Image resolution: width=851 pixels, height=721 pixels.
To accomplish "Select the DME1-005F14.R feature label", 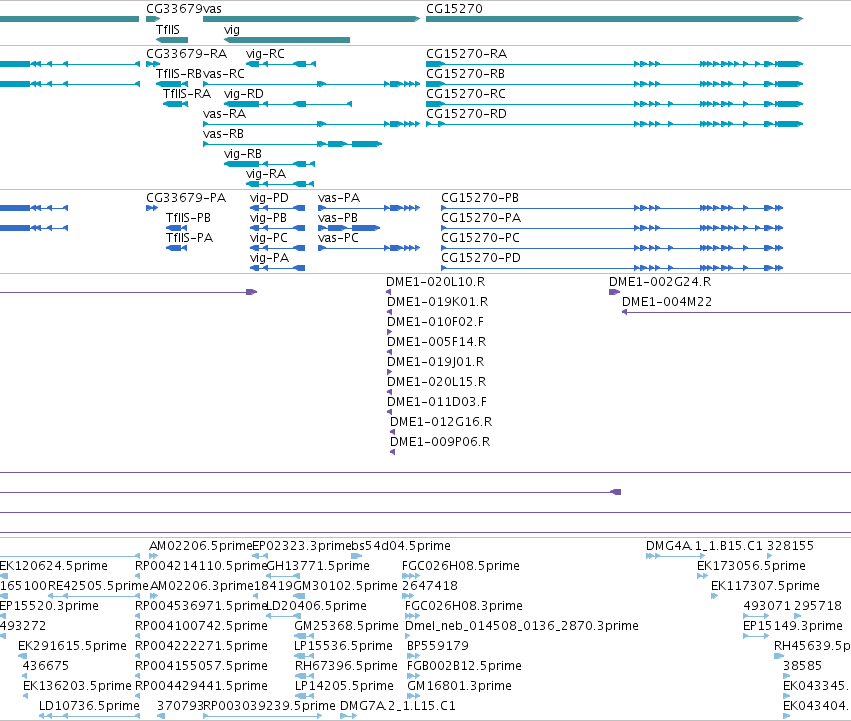I will [436, 342].
